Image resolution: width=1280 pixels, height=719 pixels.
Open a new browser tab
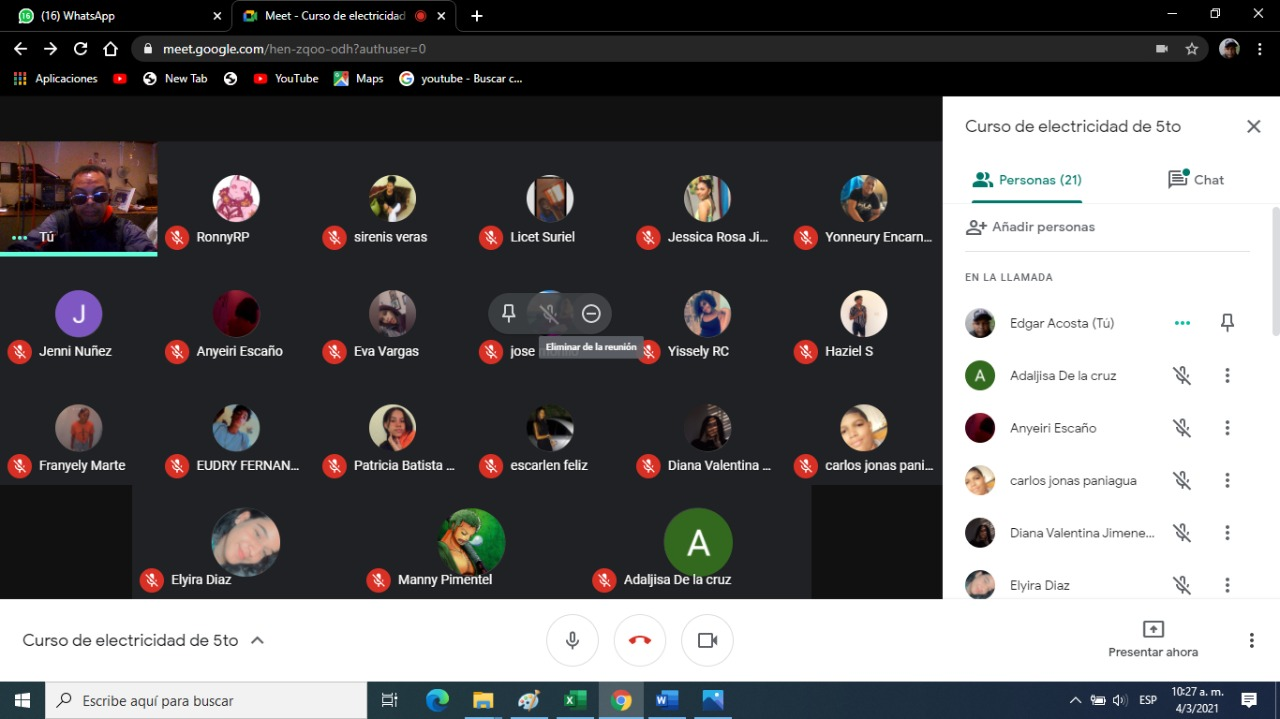point(477,16)
